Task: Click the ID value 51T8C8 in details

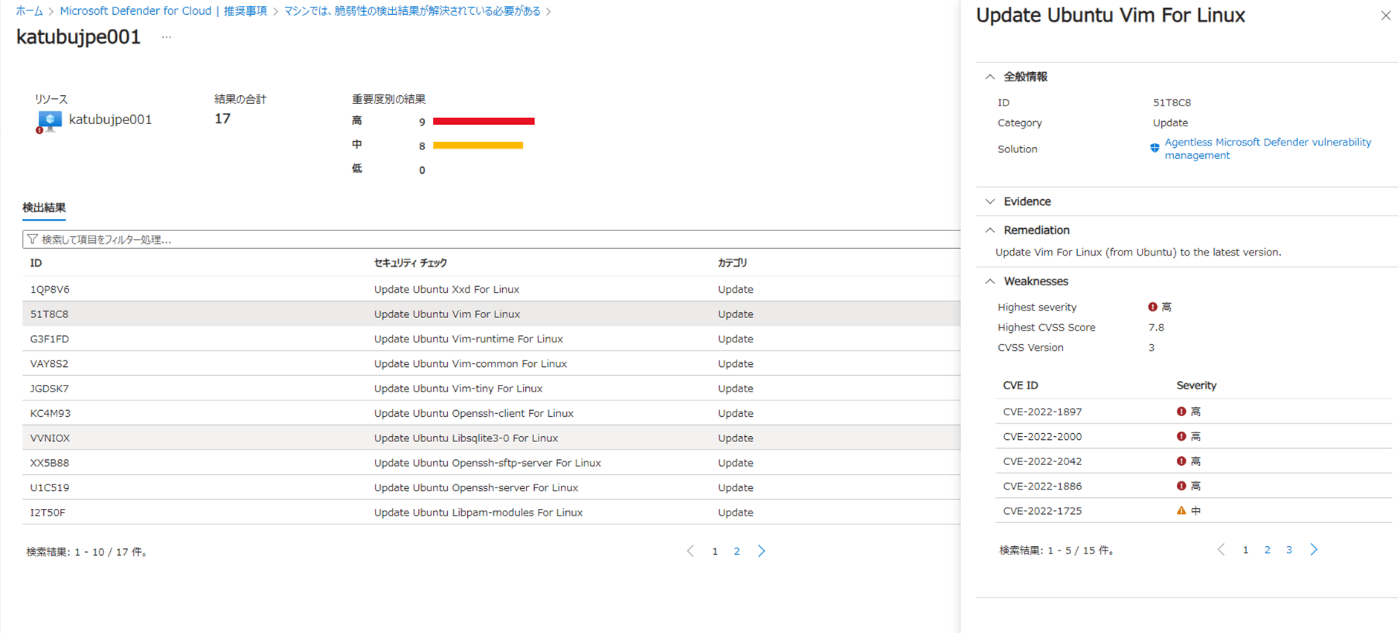Action: (1172, 103)
